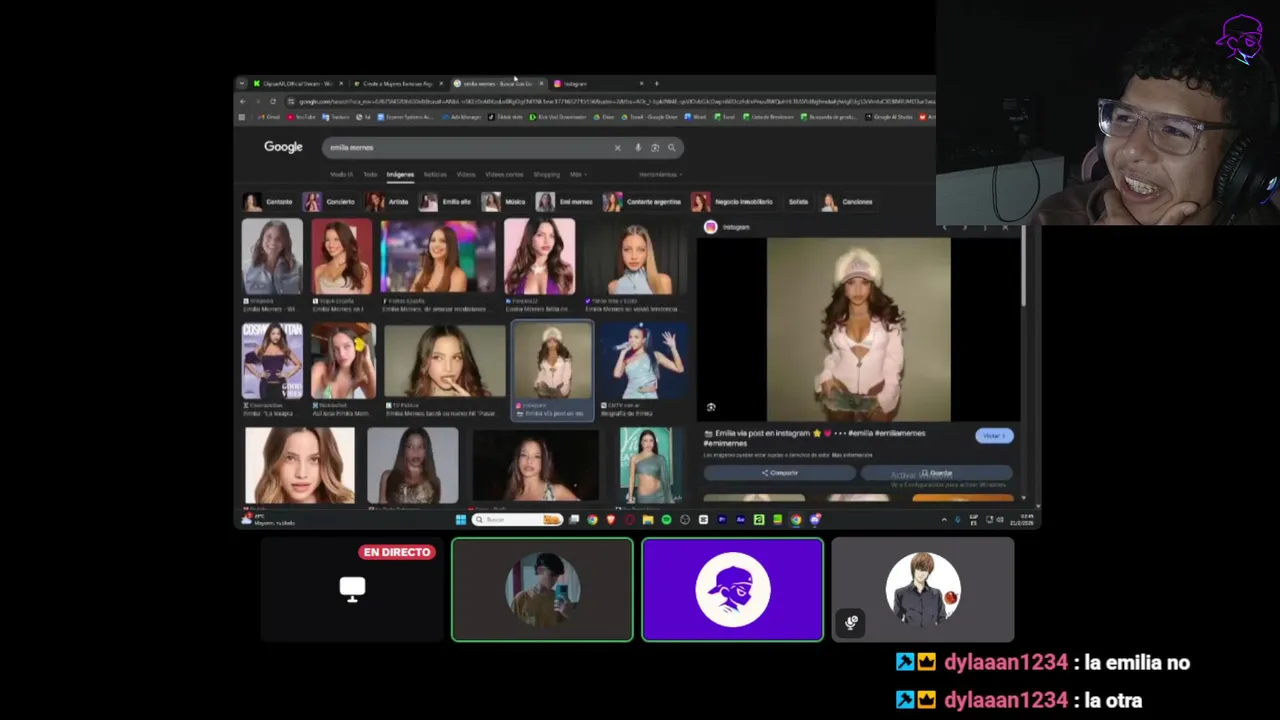The height and width of the screenshot is (720, 1280).
Task: Select the Canciones filter chip
Action: (x=847, y=202)
